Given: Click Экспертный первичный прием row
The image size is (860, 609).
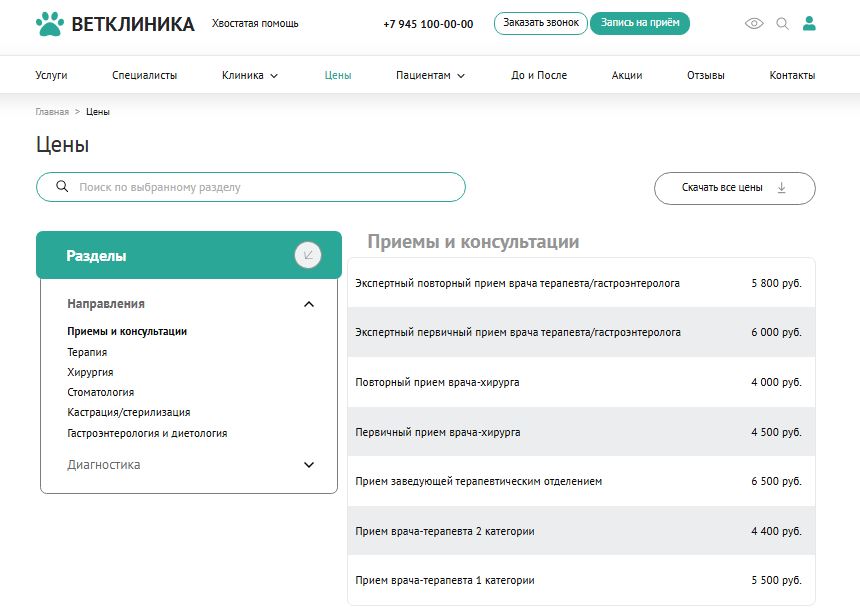Looking at the screenshot, I should (x=581, y=332).
